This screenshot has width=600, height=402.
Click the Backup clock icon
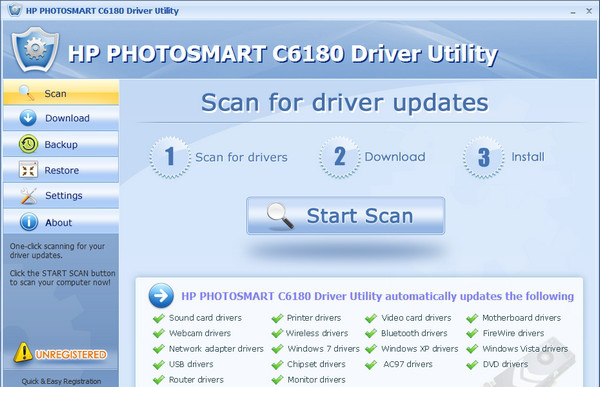point(28,144)
